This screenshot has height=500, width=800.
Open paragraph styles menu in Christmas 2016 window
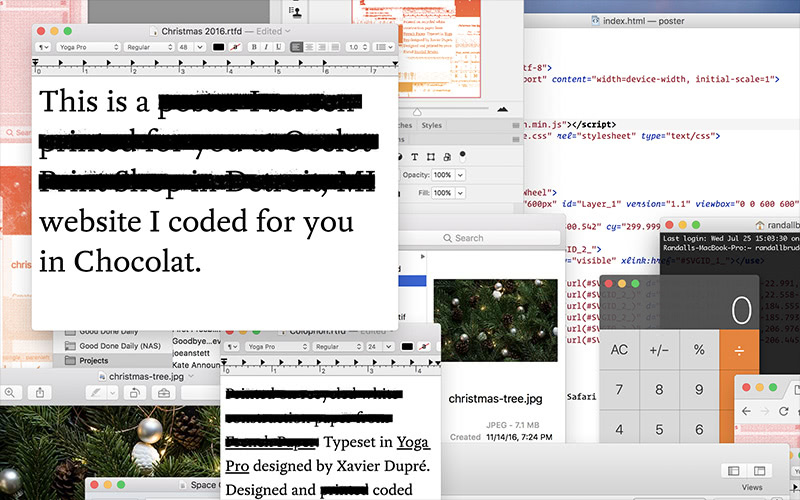[43, 47]
